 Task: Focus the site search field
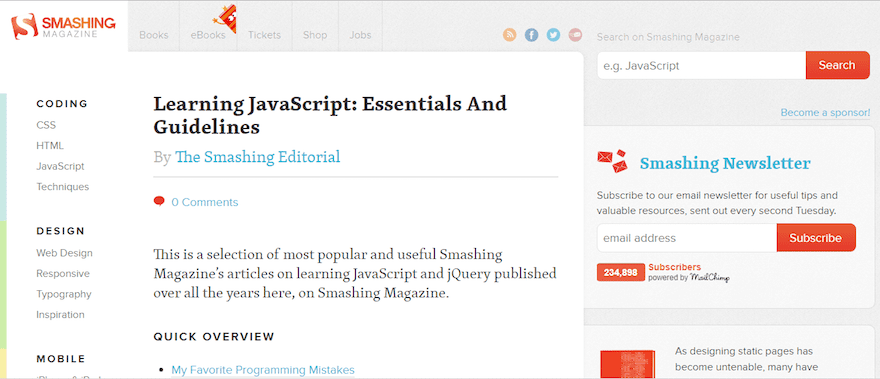(x=702, y=66)
